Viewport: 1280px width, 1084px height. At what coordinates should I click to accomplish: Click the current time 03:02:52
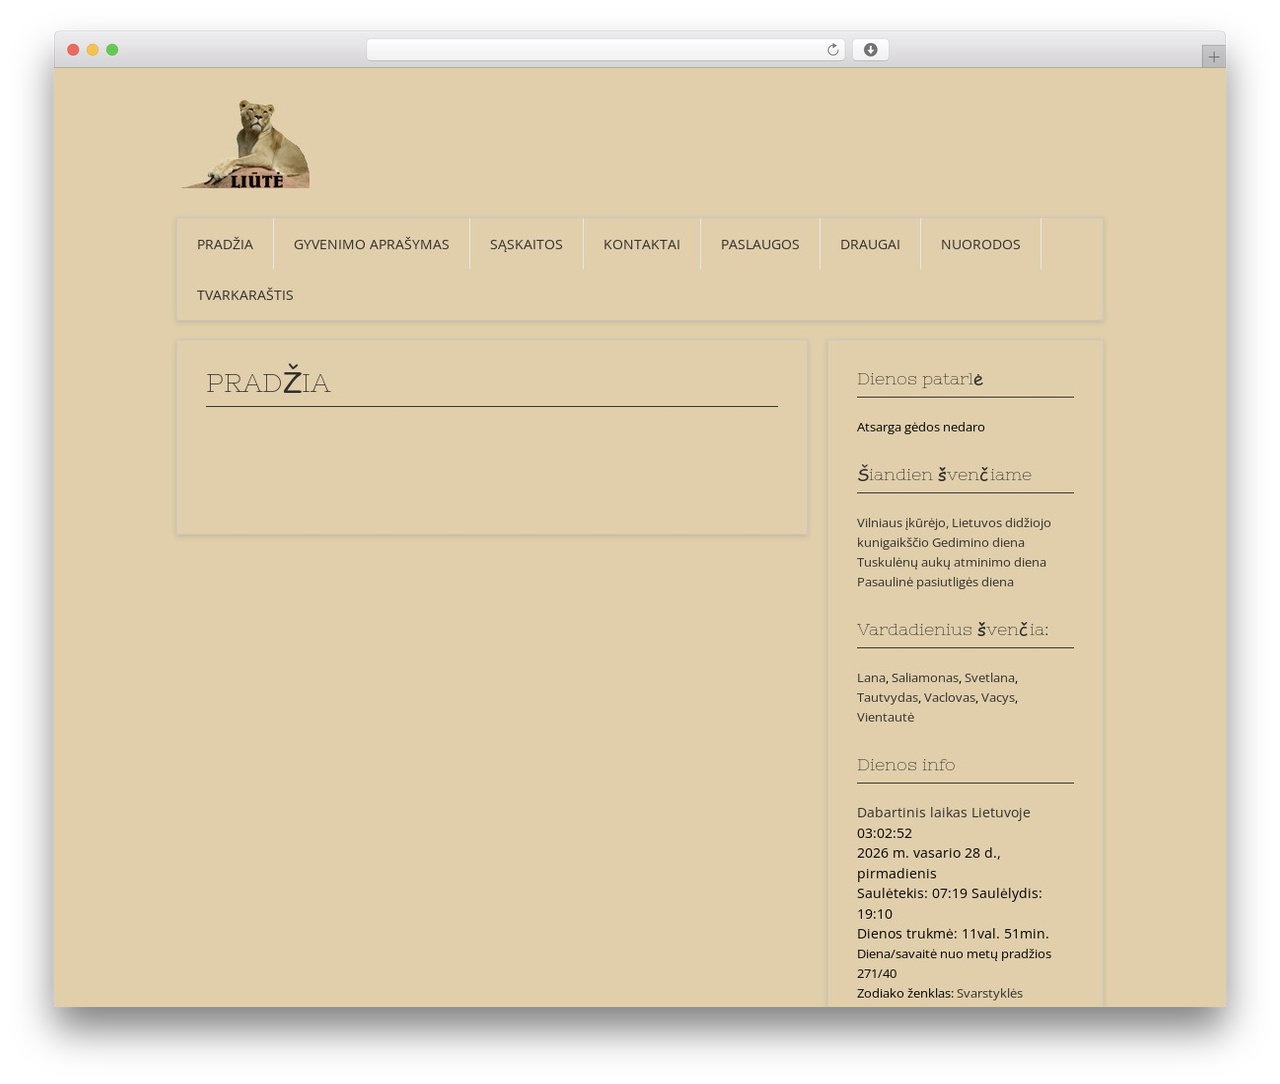point(884,833)
